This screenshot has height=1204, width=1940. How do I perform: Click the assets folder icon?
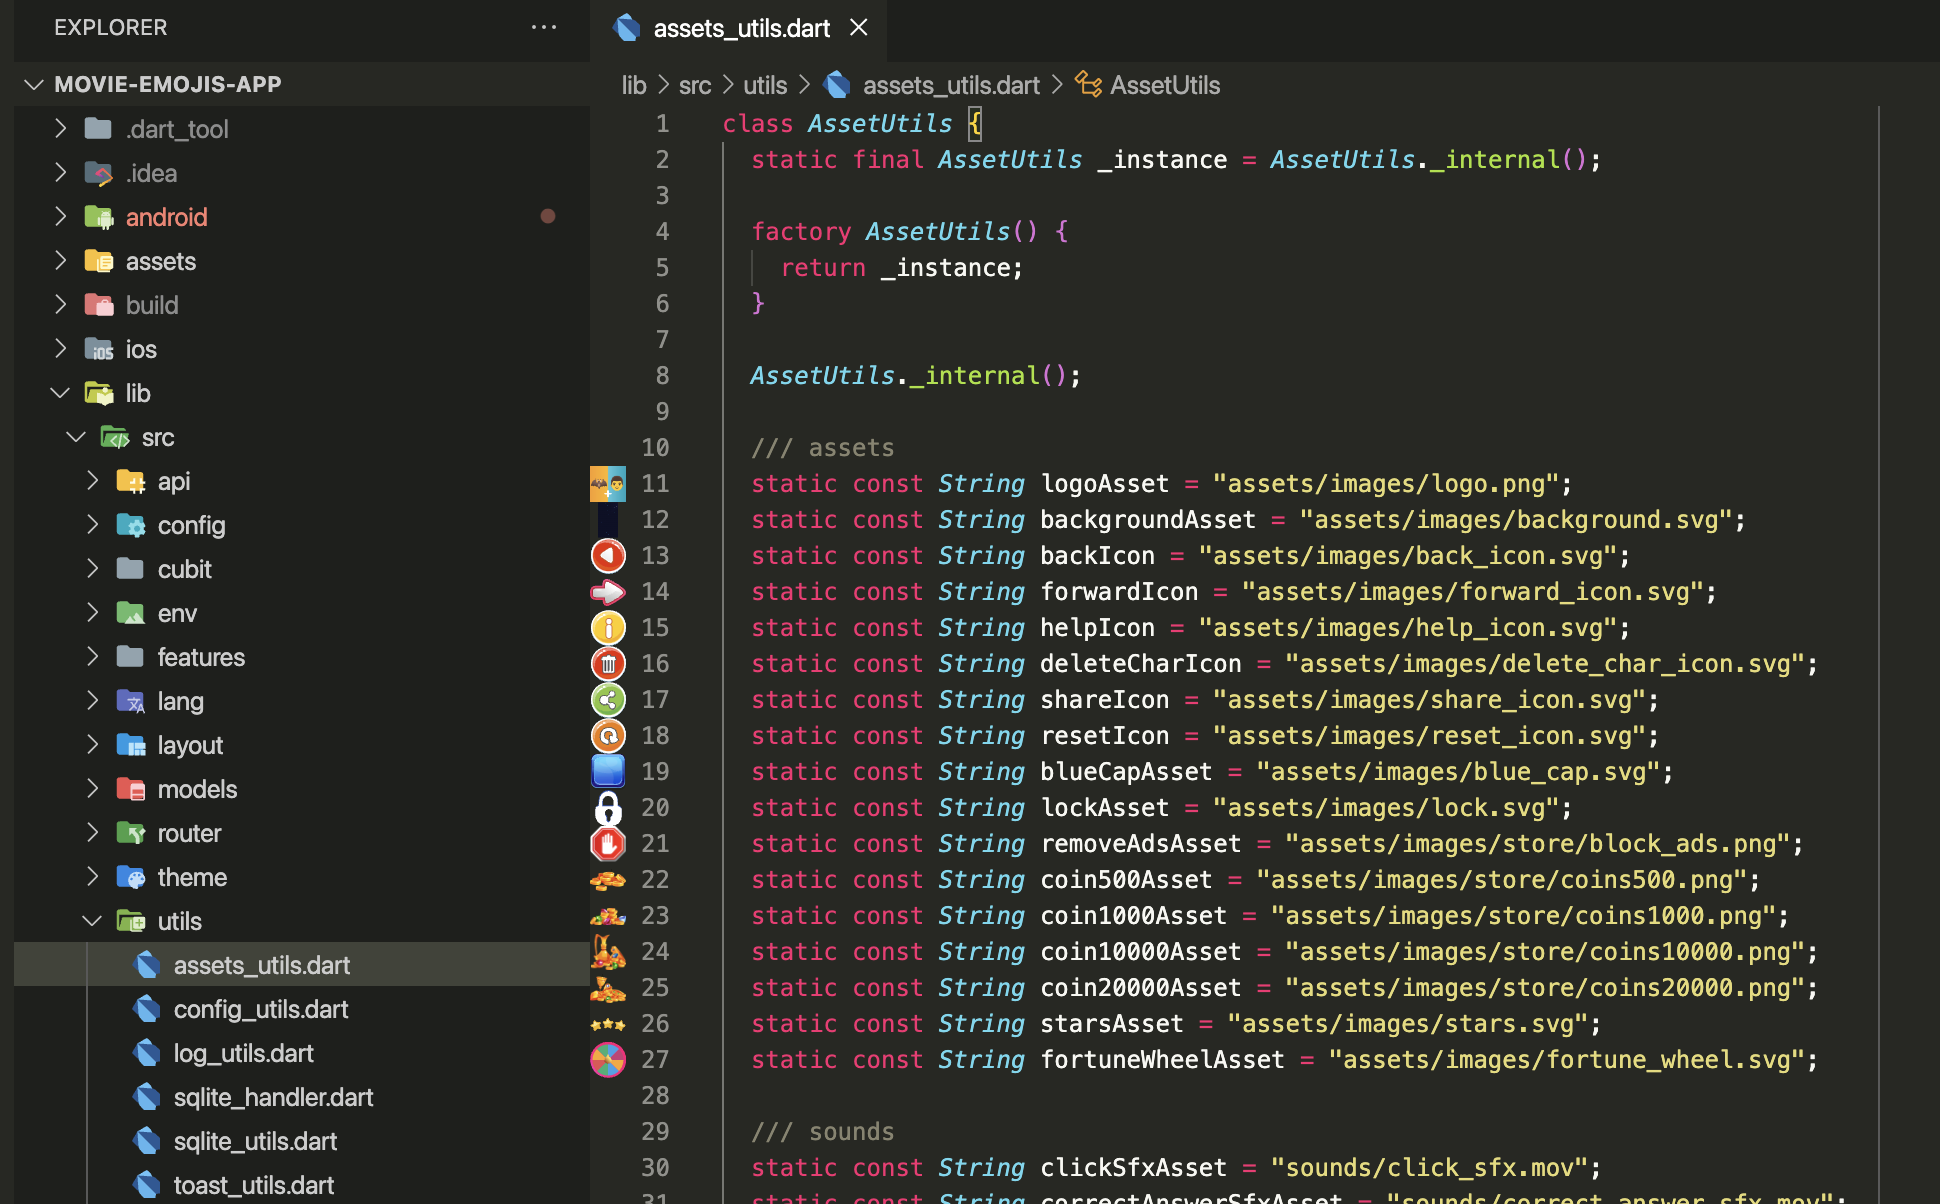[99, 260]
